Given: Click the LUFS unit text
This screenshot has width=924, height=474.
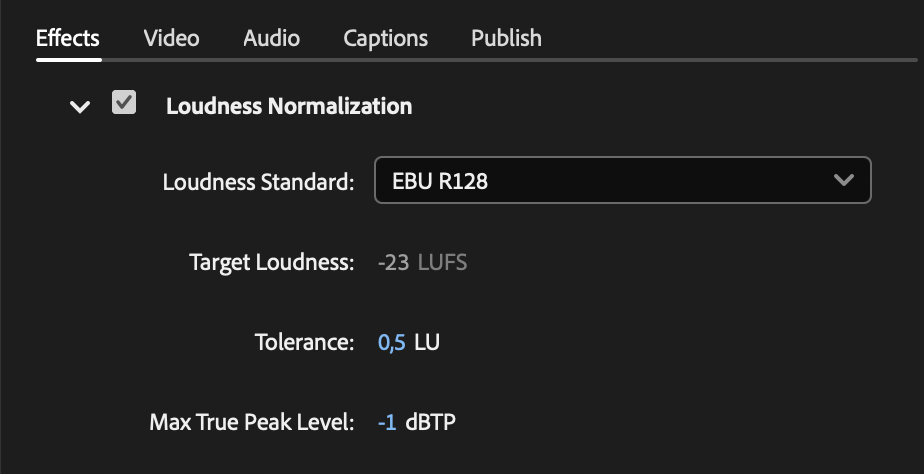Looking at the screenshot, I should pyautogui.click(x=441, y=263).
